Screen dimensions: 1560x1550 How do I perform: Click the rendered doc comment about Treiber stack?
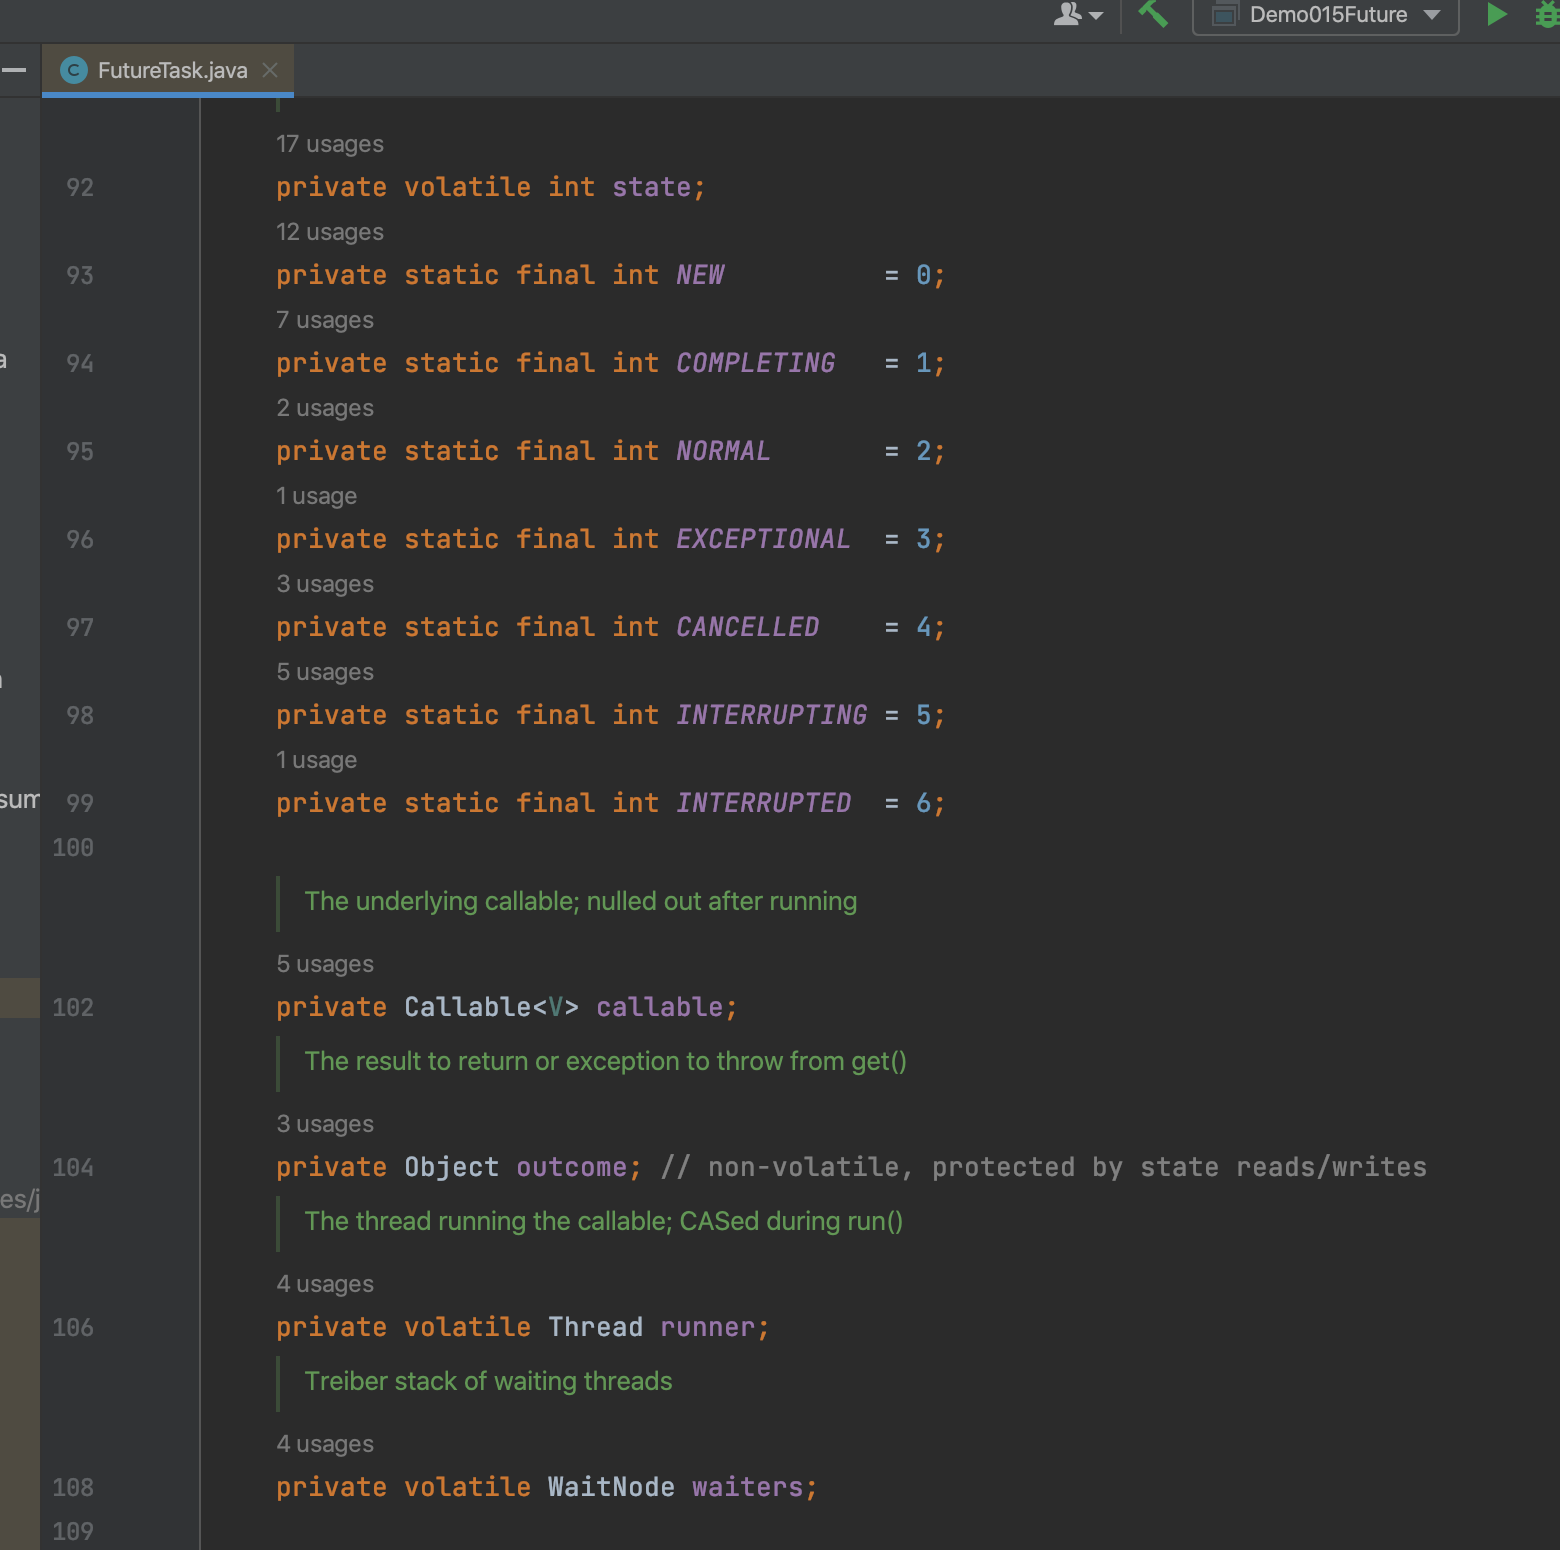488,1381
